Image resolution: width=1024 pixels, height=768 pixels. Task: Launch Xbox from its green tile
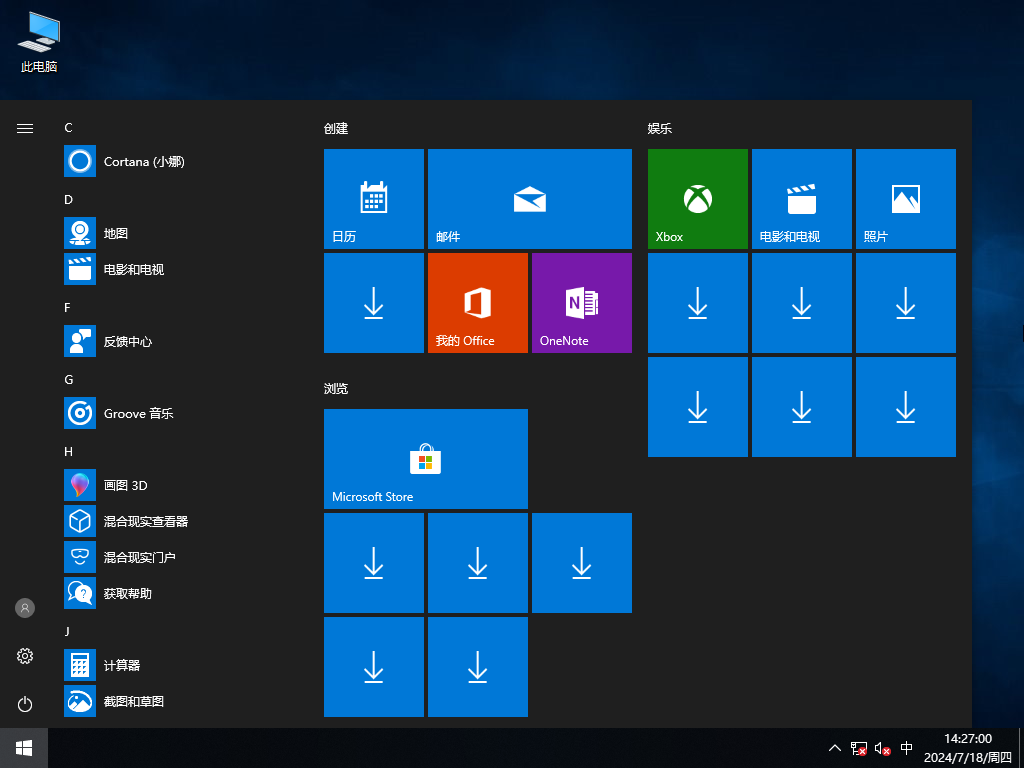(x=697, y=198)
